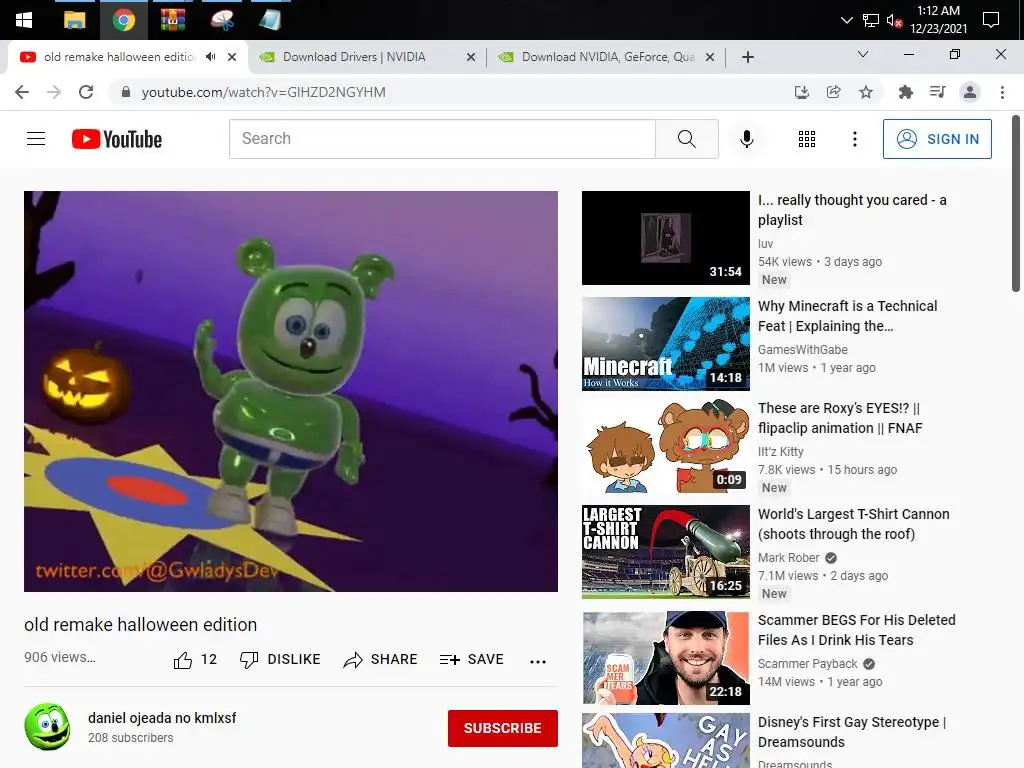Start voice search with microphone icon
Image resolution: width=1024 pixels, height=768 pixels.
(x=746, y=138)
